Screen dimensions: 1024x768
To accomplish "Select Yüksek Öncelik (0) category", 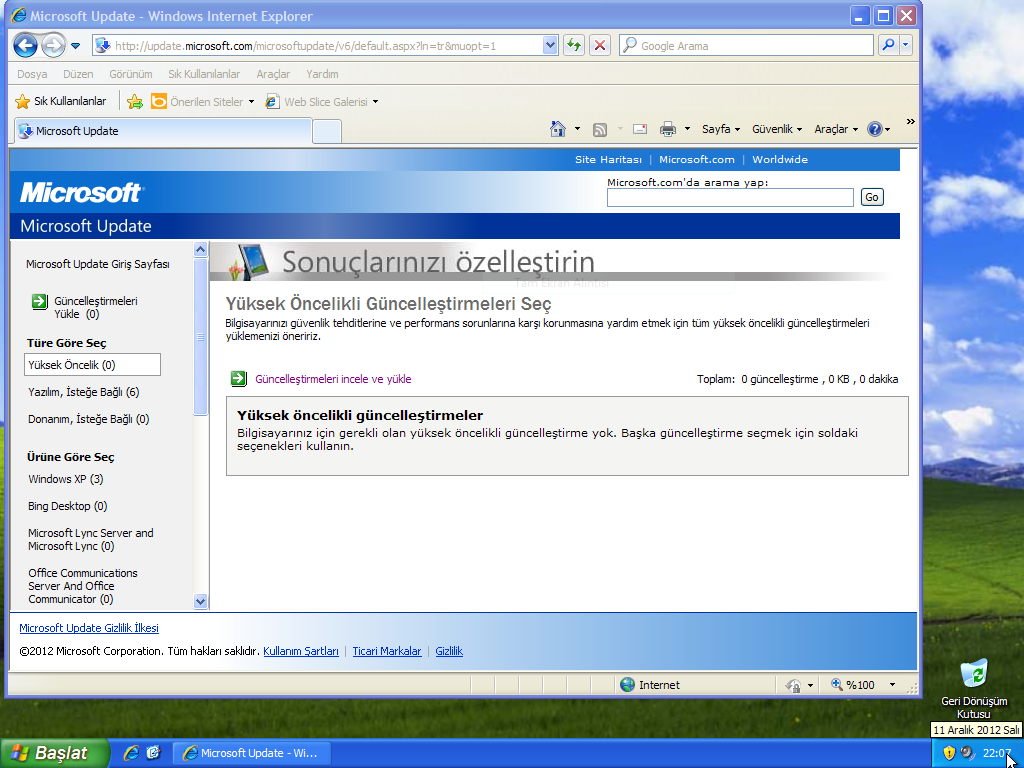I will pos(92,364).
